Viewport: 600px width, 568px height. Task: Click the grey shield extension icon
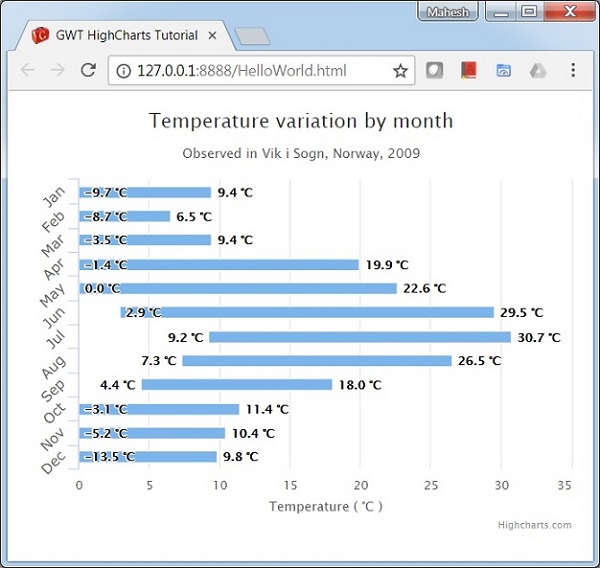click(x=435, y=71)
